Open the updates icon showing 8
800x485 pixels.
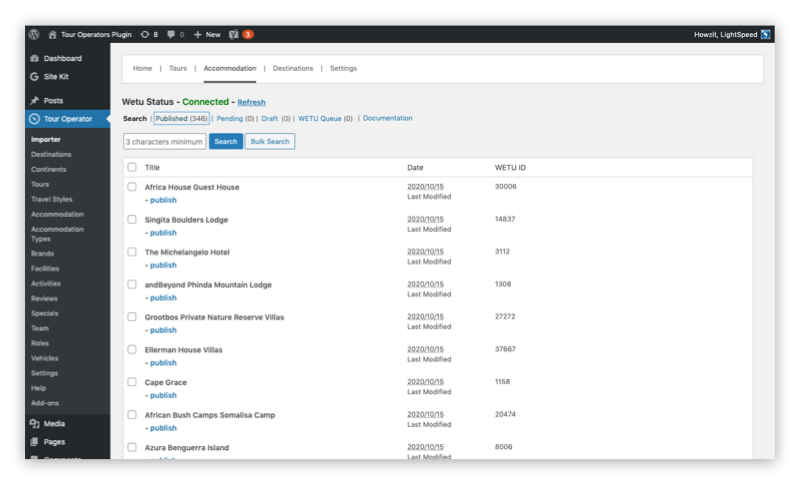click(x=145, y=35)
